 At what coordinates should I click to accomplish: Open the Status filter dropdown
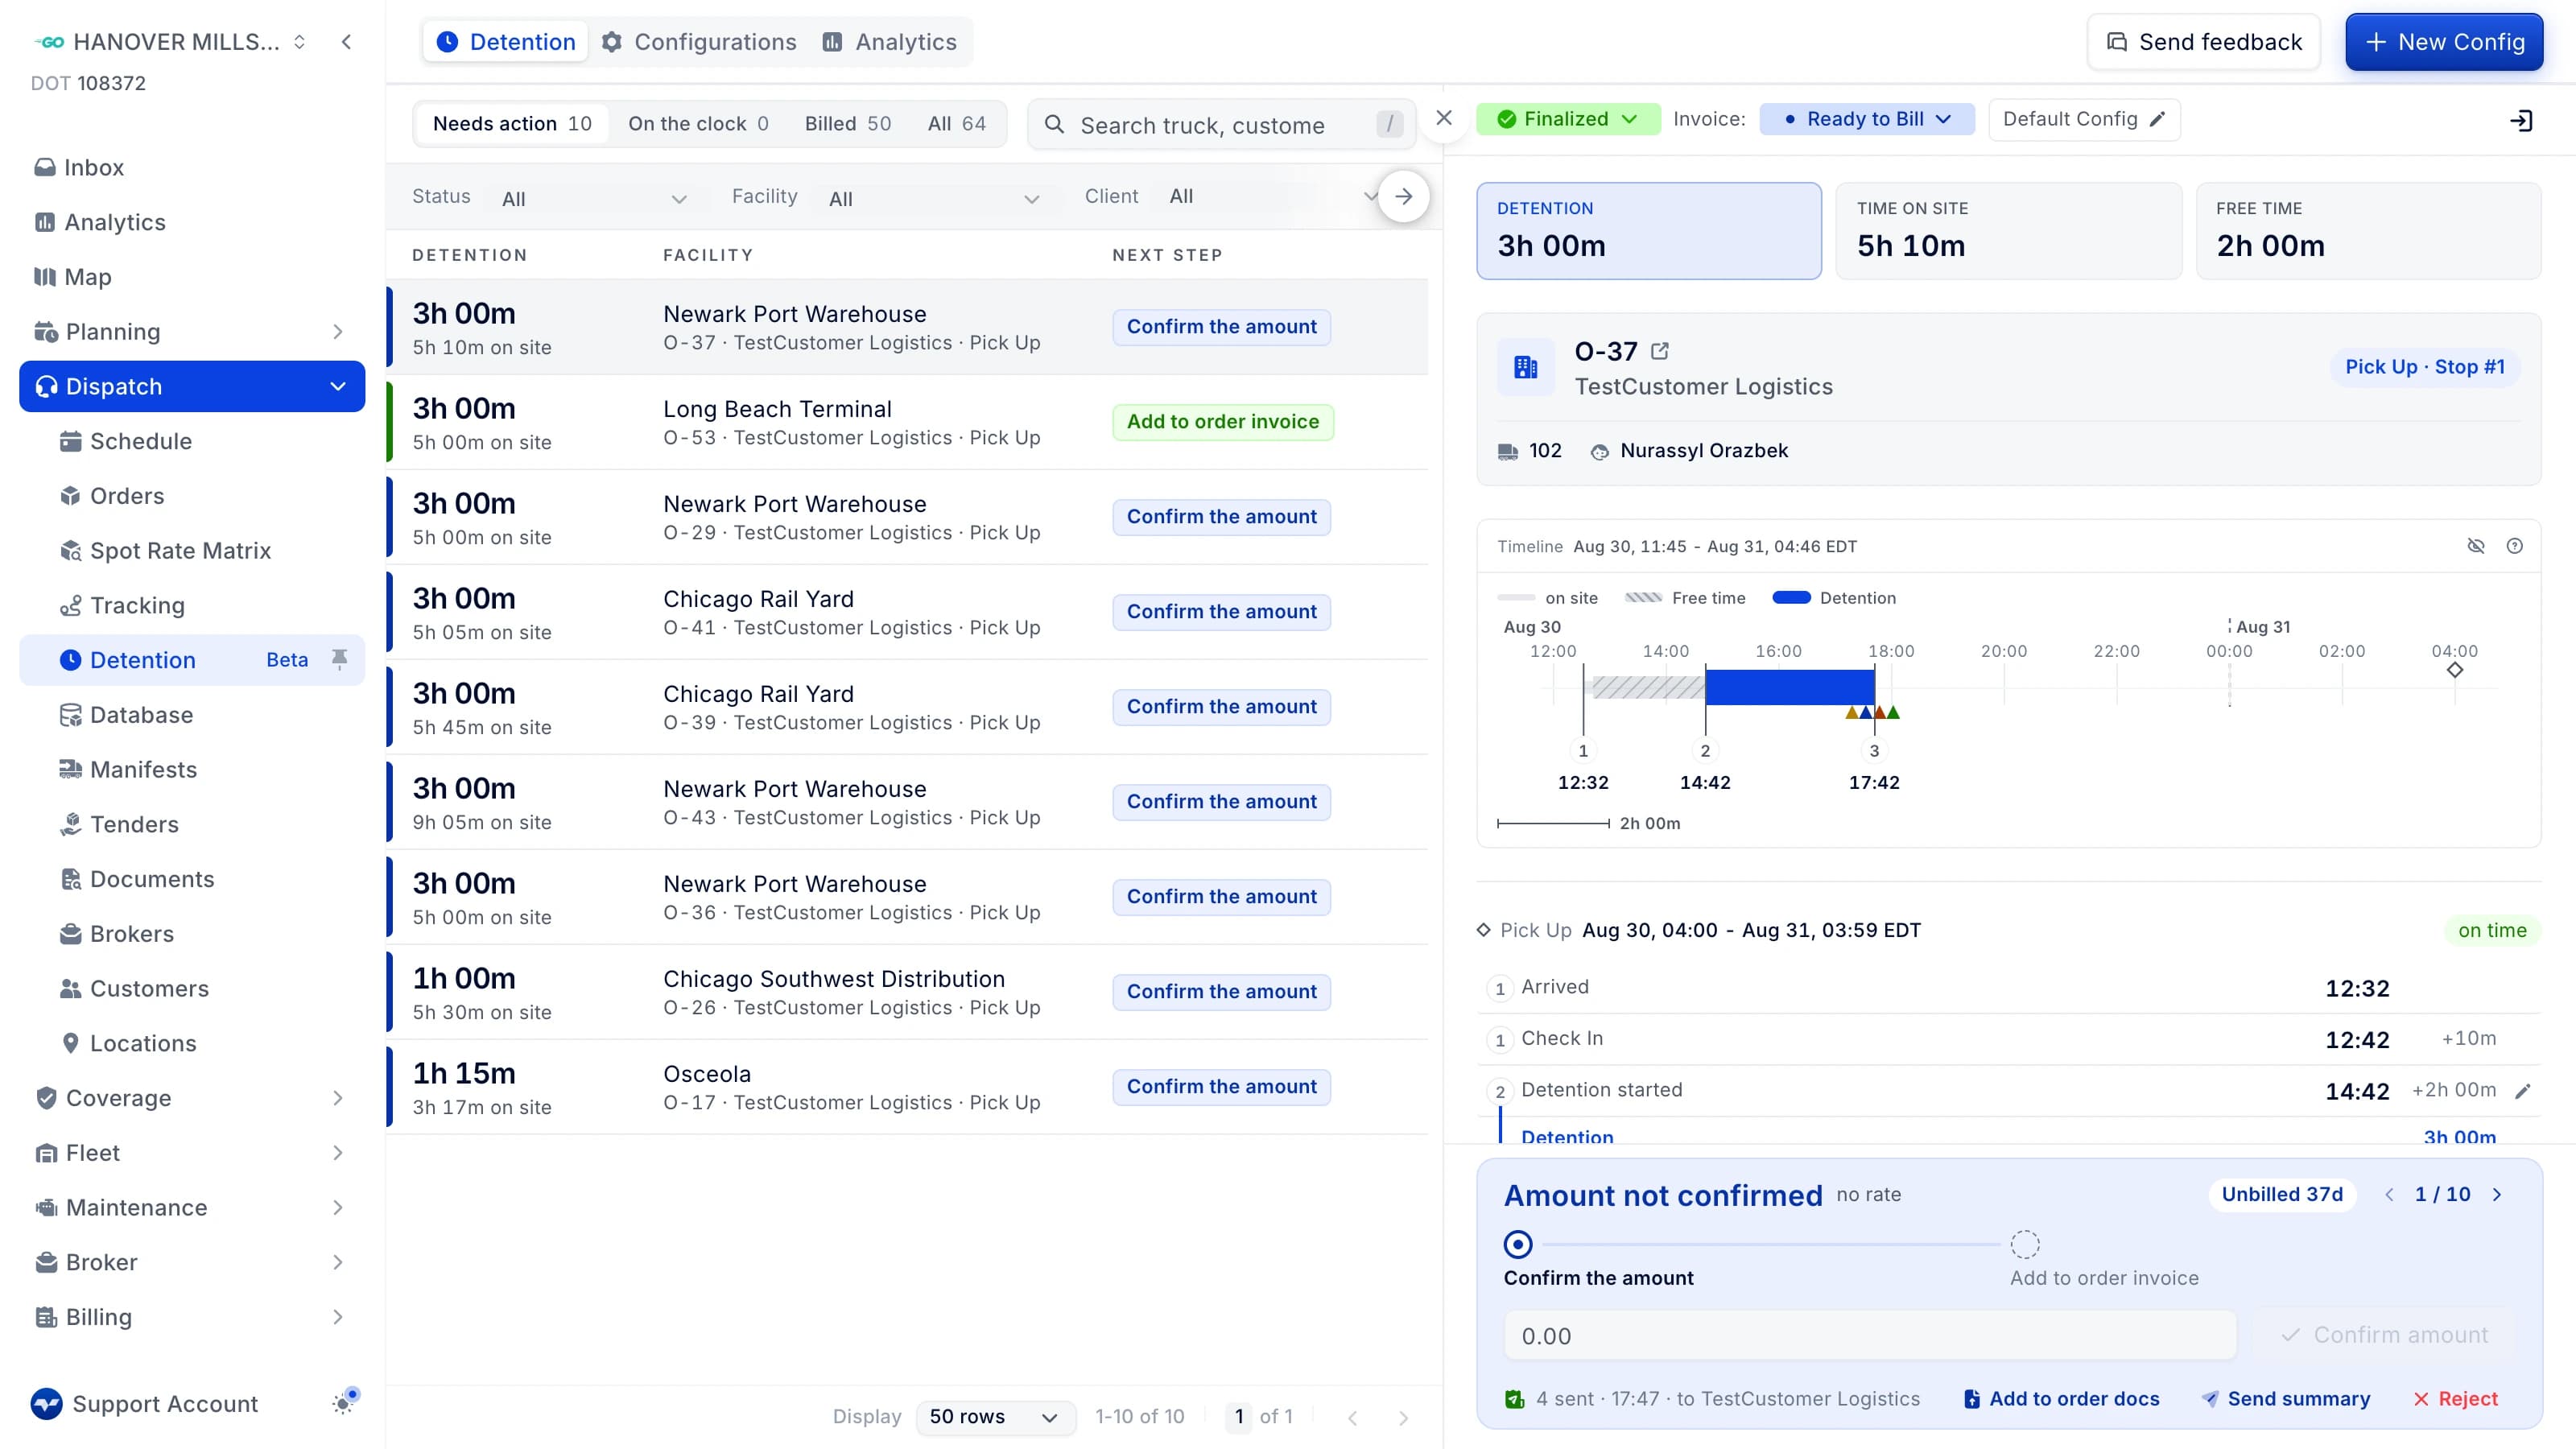(595, 198)
